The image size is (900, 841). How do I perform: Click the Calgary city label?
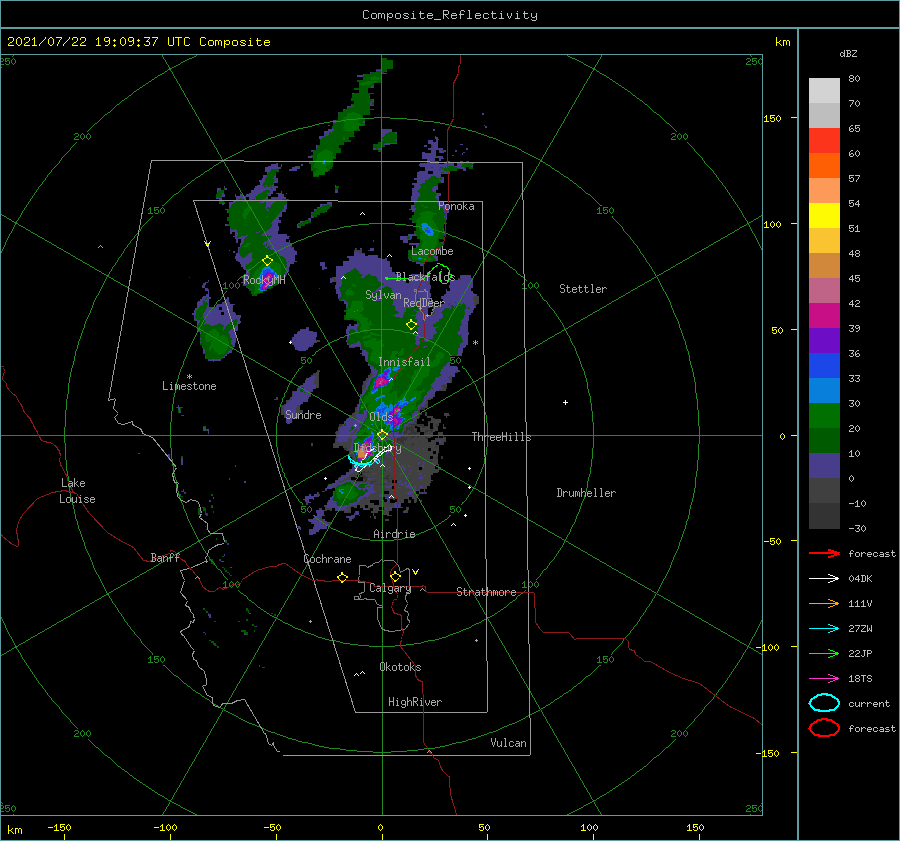pos(390,588)
